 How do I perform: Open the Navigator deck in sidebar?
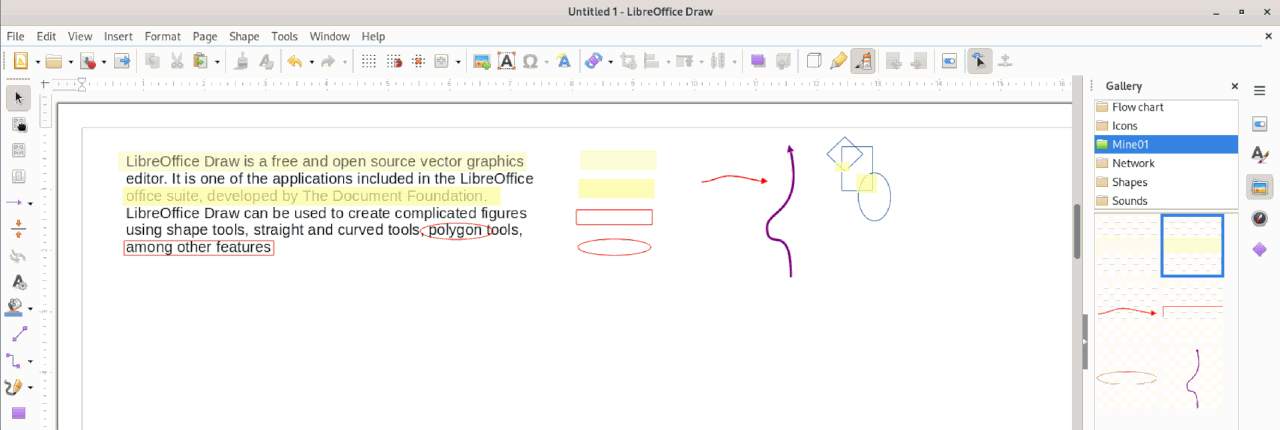coord(1260,218)
